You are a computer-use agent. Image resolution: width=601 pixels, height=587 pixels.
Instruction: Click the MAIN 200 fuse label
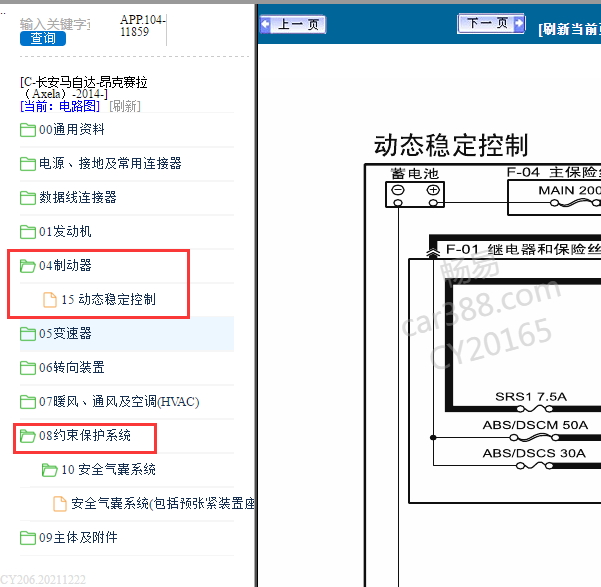[x=569, y=191]
